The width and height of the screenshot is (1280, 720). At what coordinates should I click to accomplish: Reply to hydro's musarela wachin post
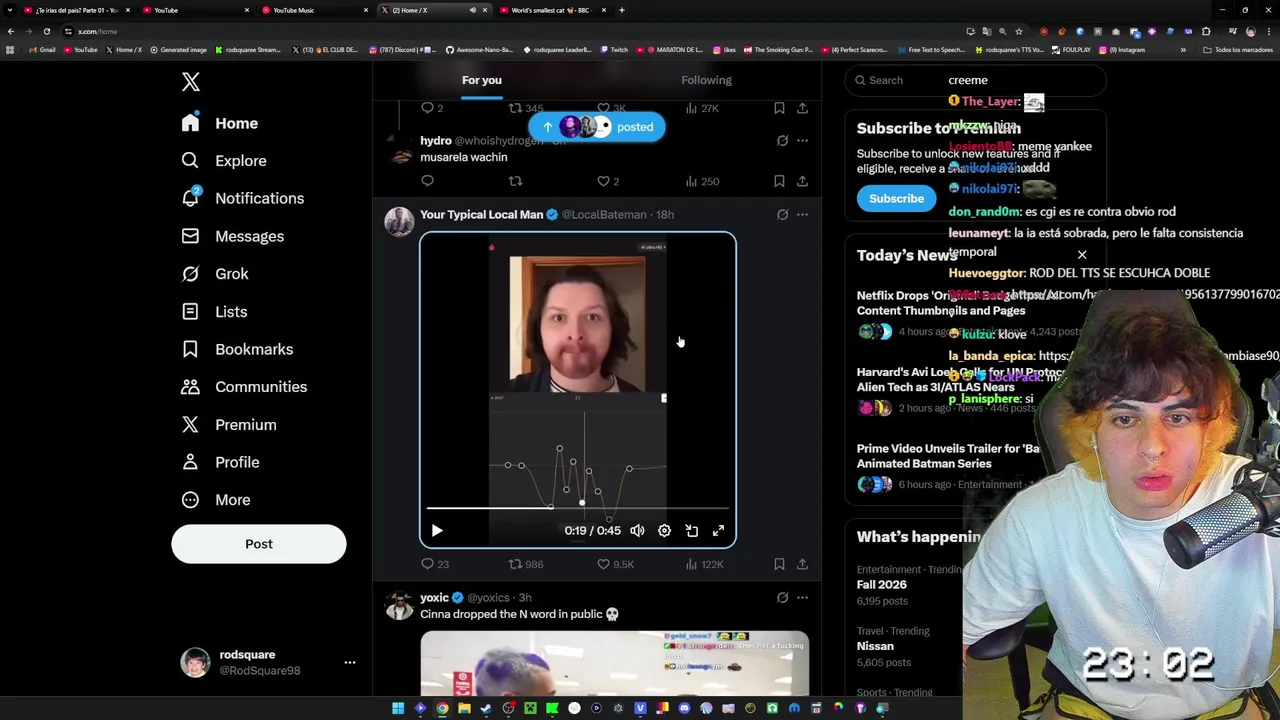pyautogui.click(x=427, y=181)
